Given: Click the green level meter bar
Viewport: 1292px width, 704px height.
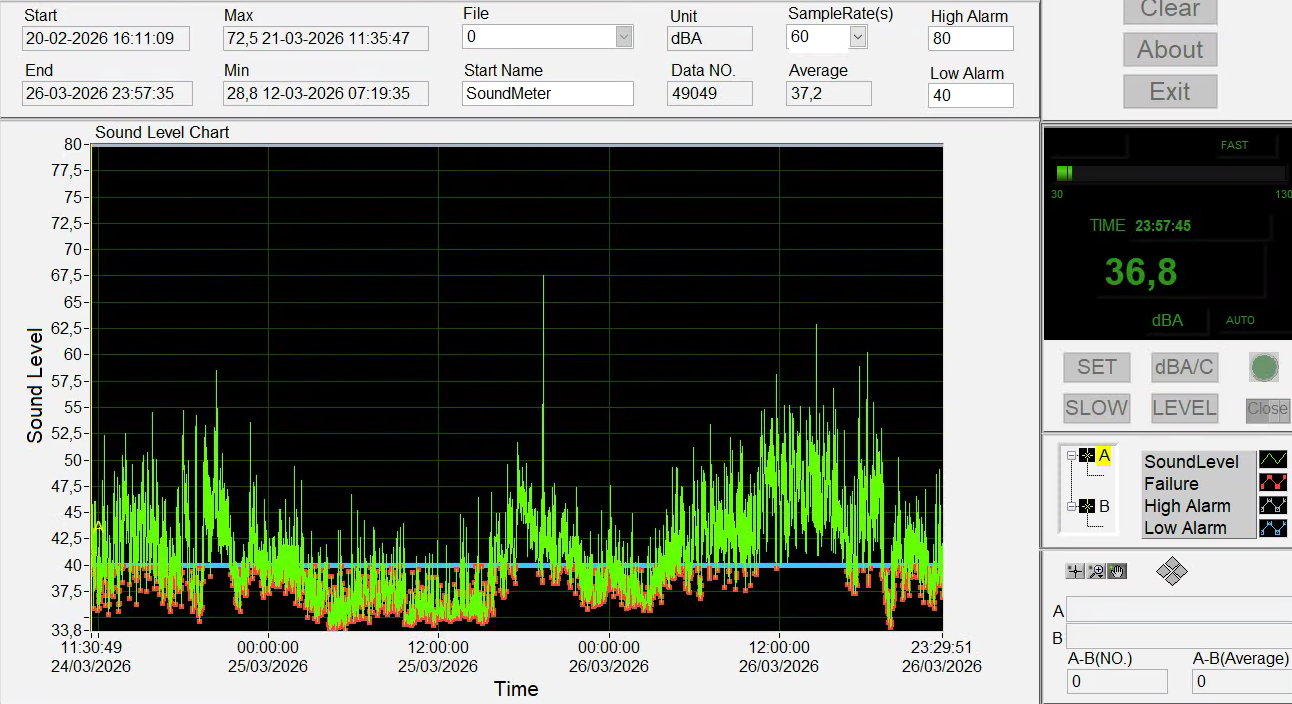Looking at the screenshot, I should pyautogui.click(x=1064, y=173).
